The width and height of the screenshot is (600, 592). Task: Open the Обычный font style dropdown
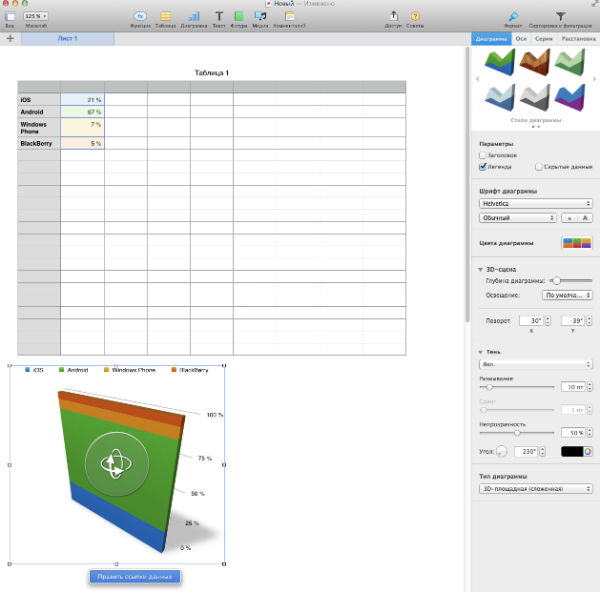pos(518,218)
